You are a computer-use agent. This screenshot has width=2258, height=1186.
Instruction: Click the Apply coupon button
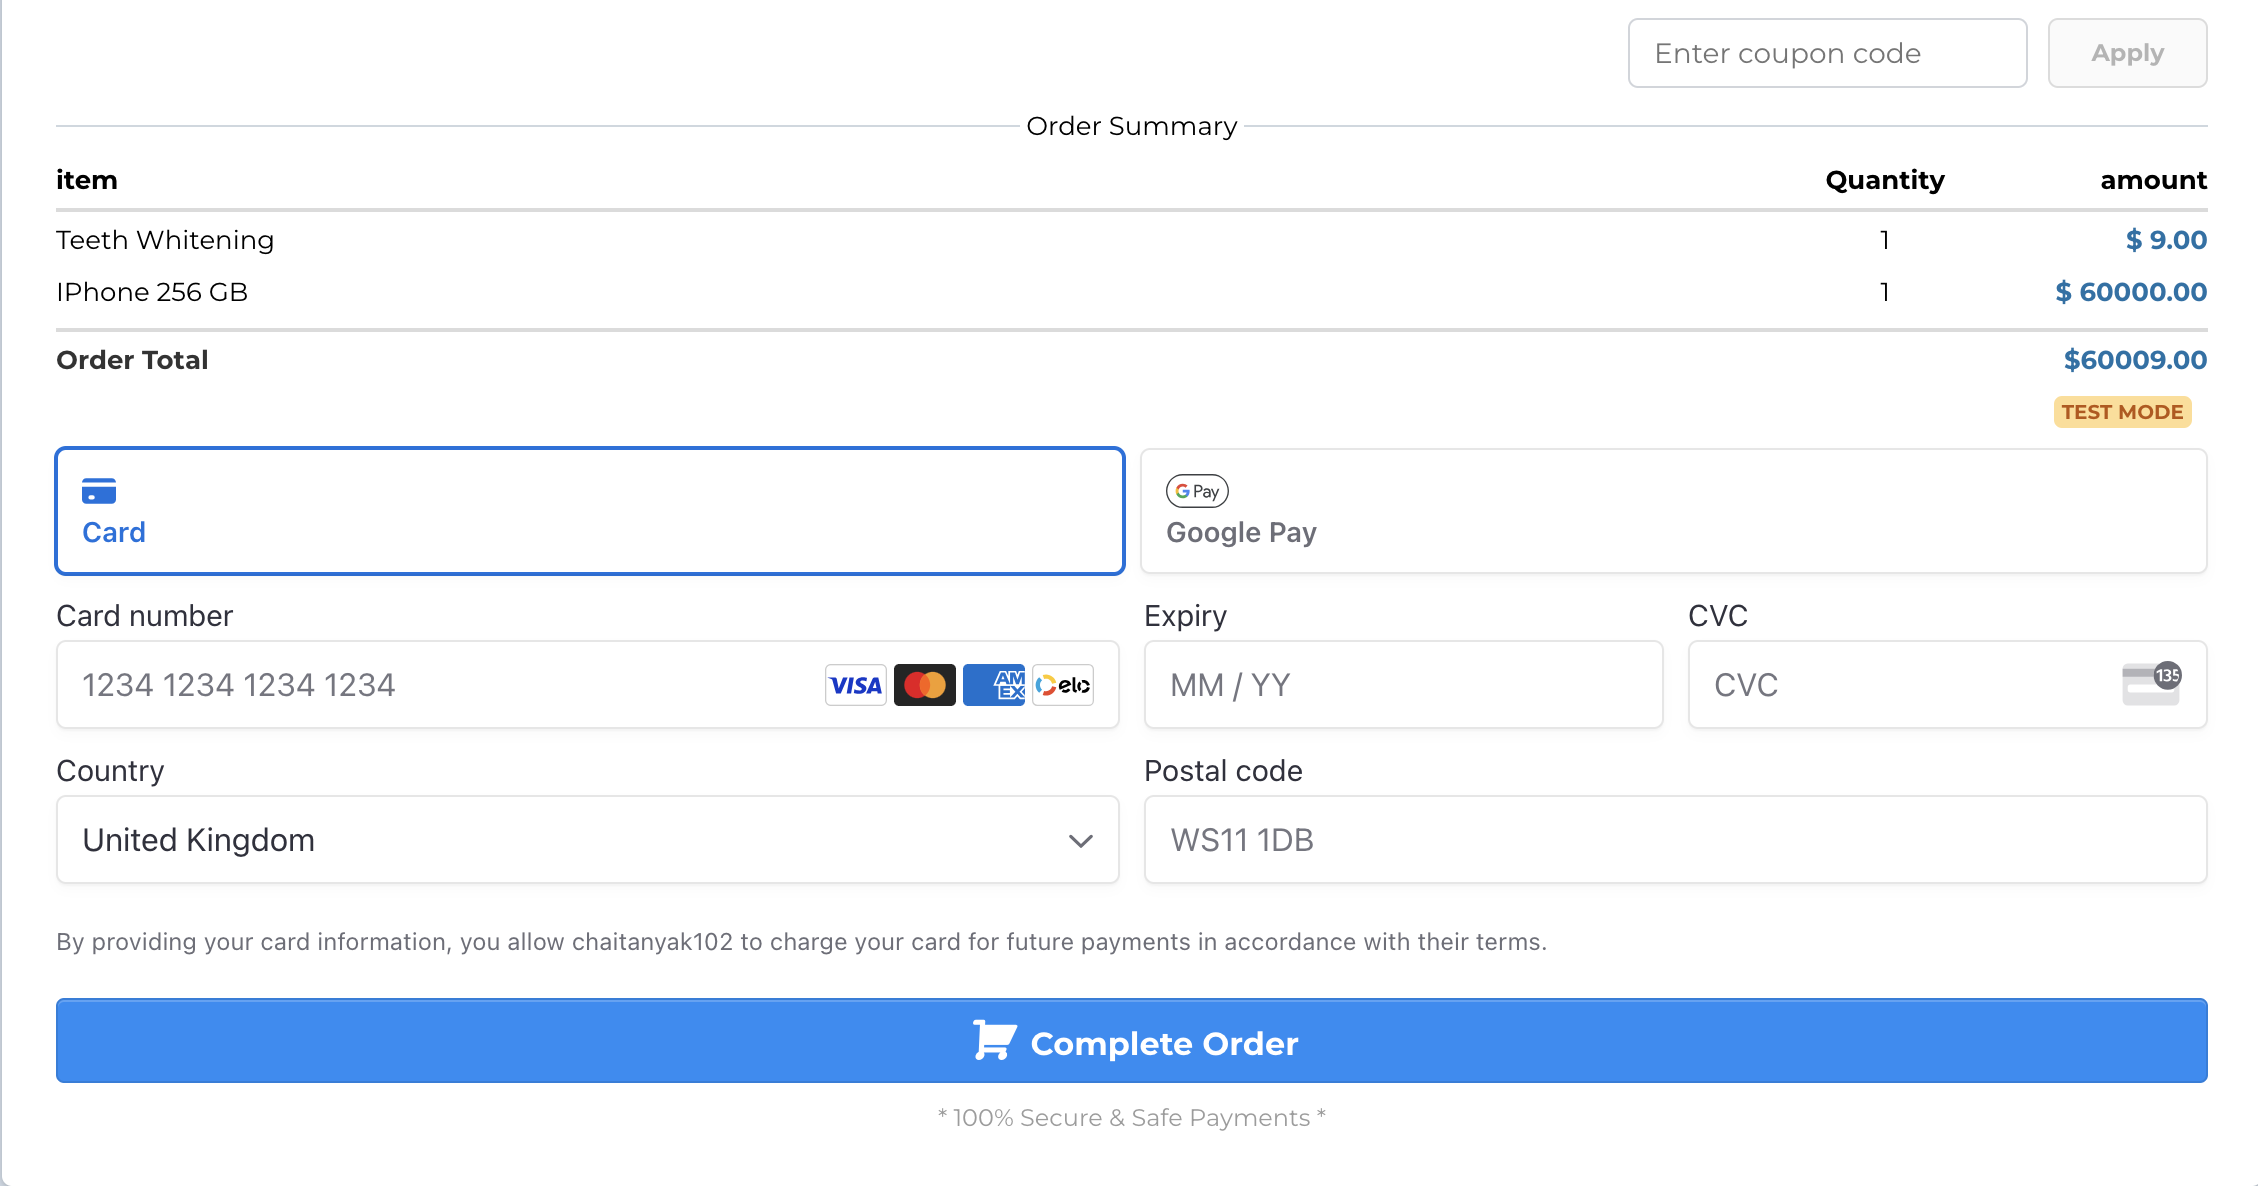[x=2127, y=53]
